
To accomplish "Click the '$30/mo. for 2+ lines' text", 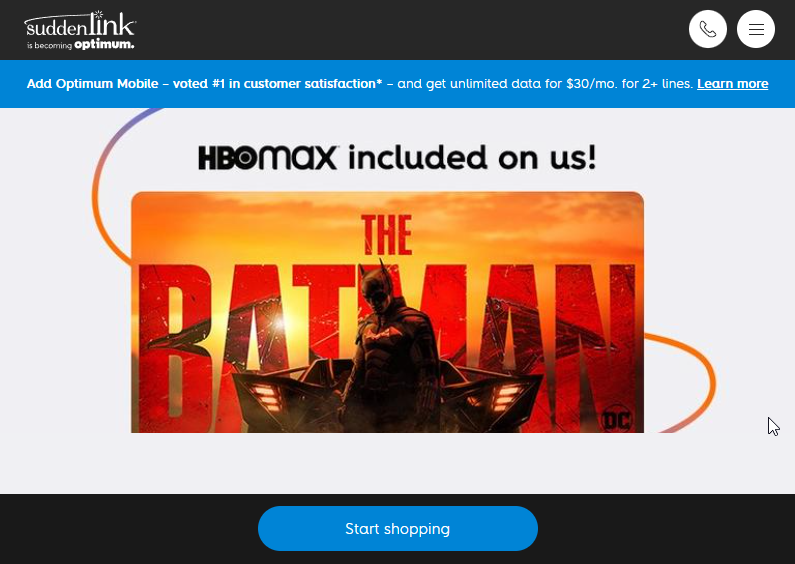I will pos(629,84).
